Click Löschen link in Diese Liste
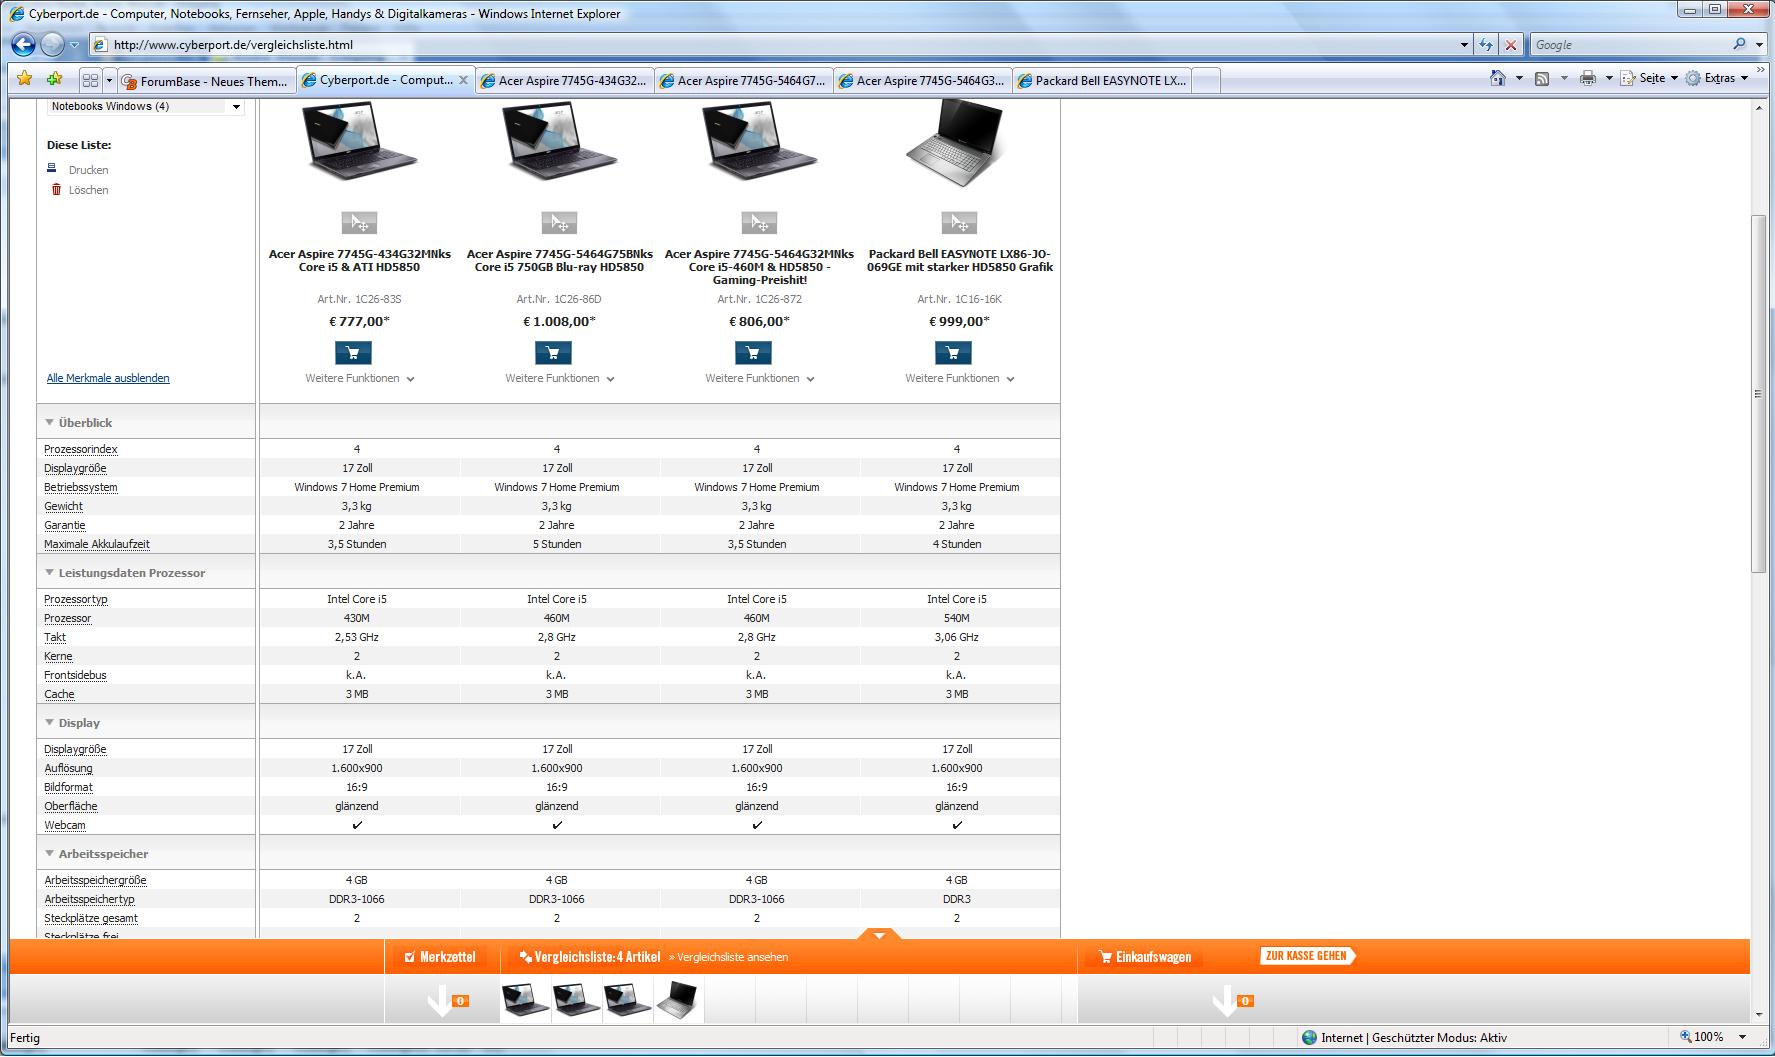 click(88, 190)
